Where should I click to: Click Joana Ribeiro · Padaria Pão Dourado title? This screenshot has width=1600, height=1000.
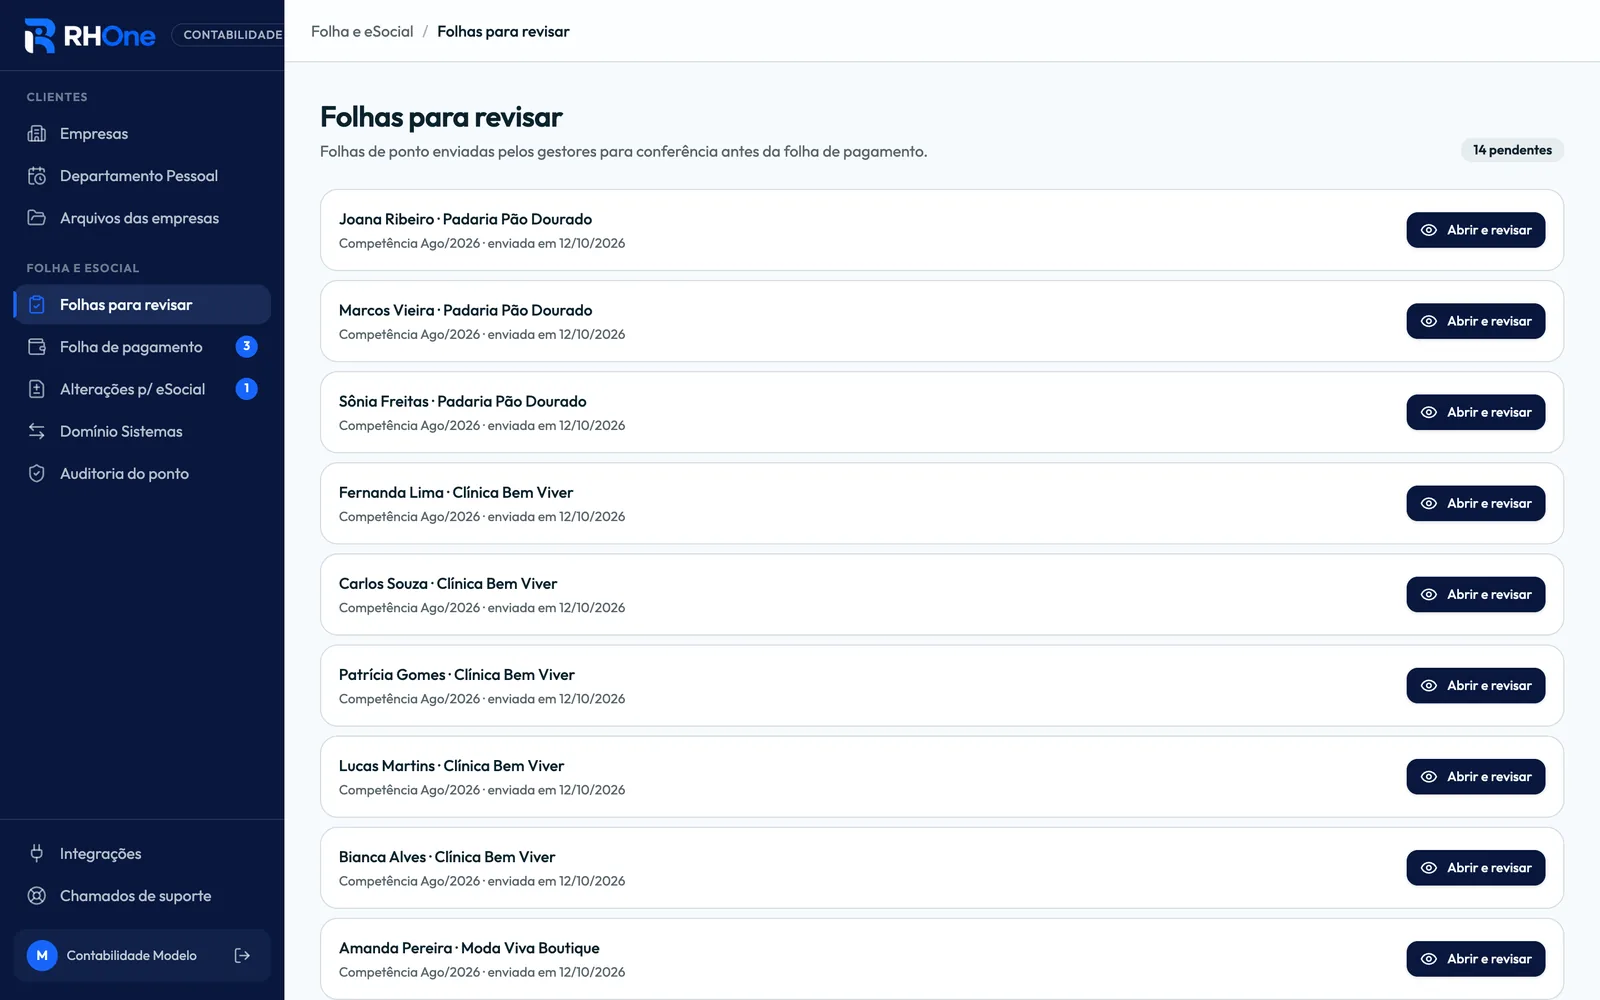point(465,219)
